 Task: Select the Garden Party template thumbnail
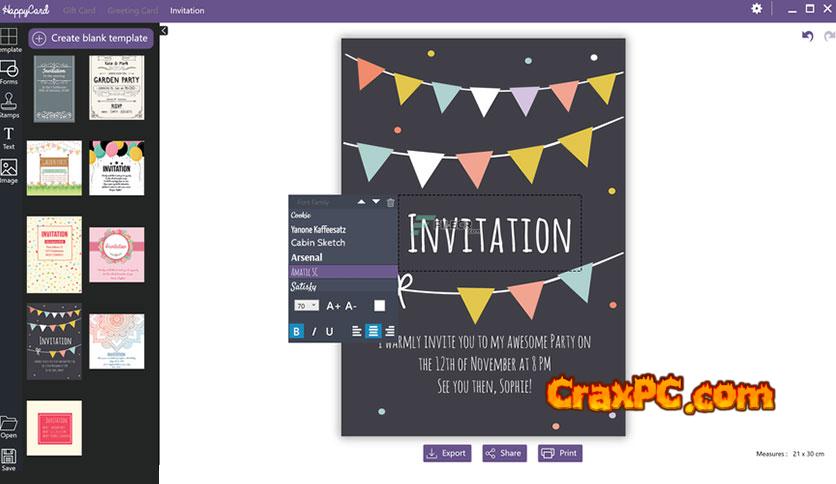click(117, 87)
